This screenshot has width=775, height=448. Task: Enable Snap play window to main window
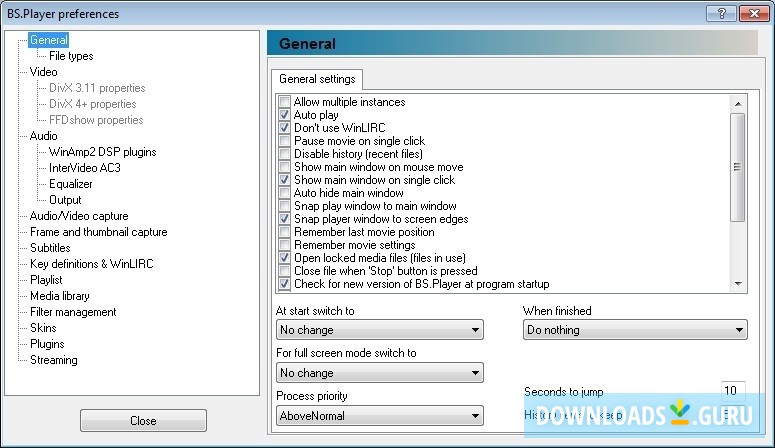click(284, 206)
